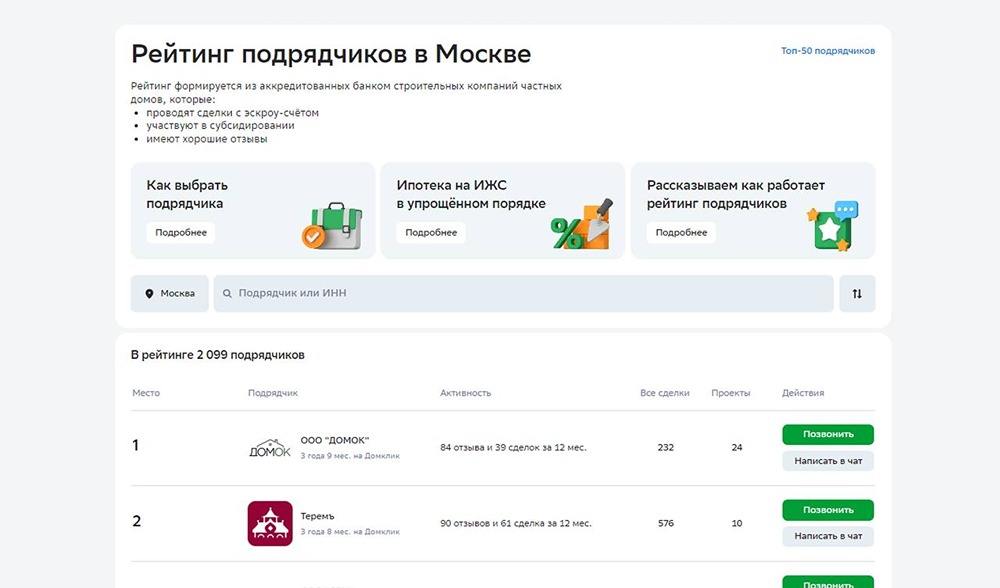Open the Топ-50 подрядчиков link
Screen dimensions: 1000x588
point(827,51)
